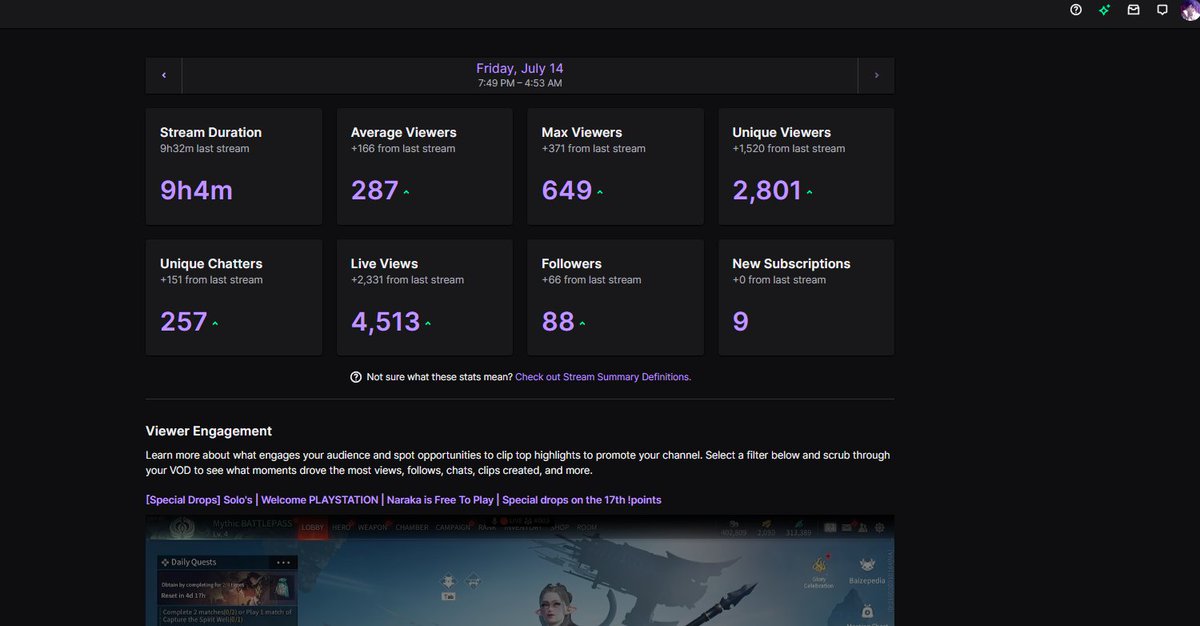
Task: Click the '2,801' unique viewers value
Action: [767, 190]
